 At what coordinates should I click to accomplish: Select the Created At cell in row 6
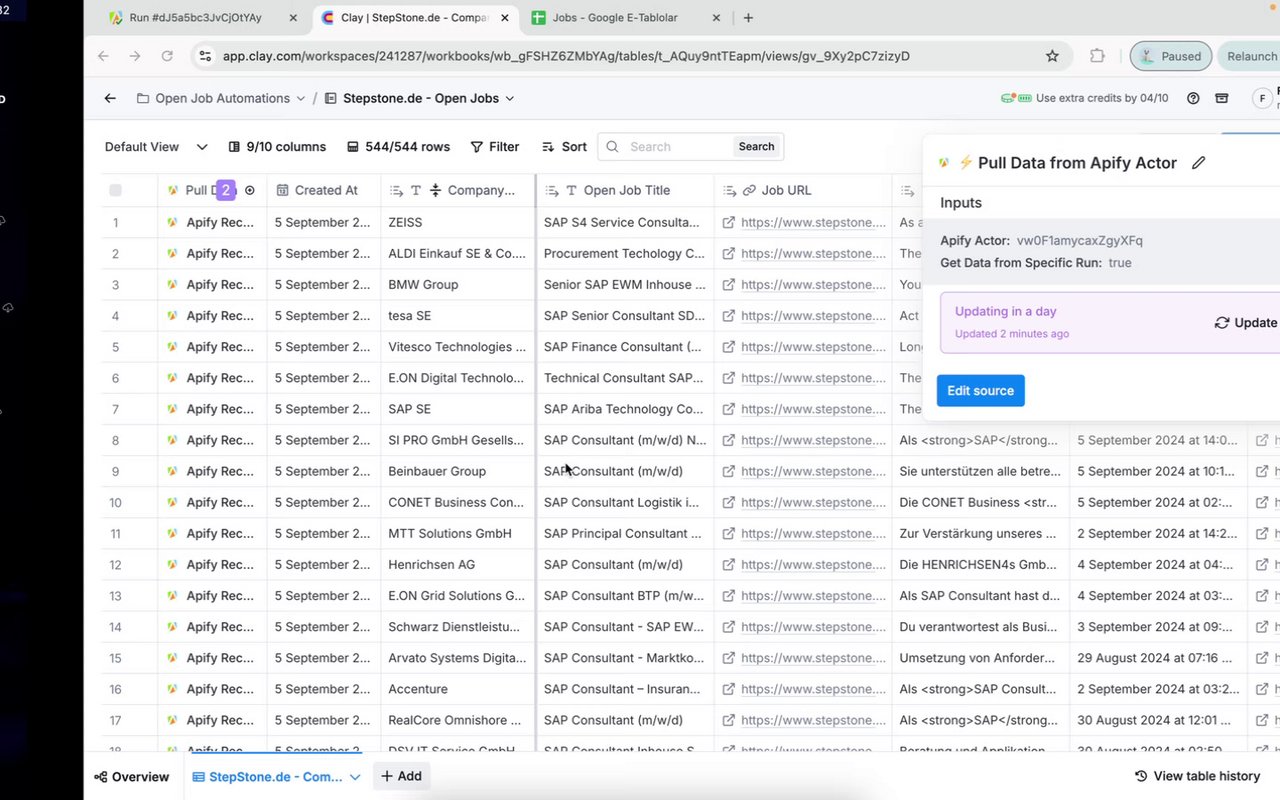[x=324, y=378]
